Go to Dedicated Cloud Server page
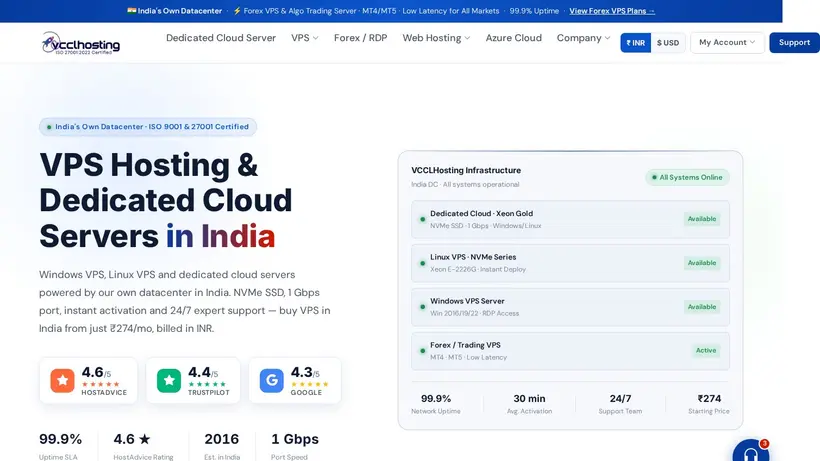820x461 pixels. click(x=221, y=38)
